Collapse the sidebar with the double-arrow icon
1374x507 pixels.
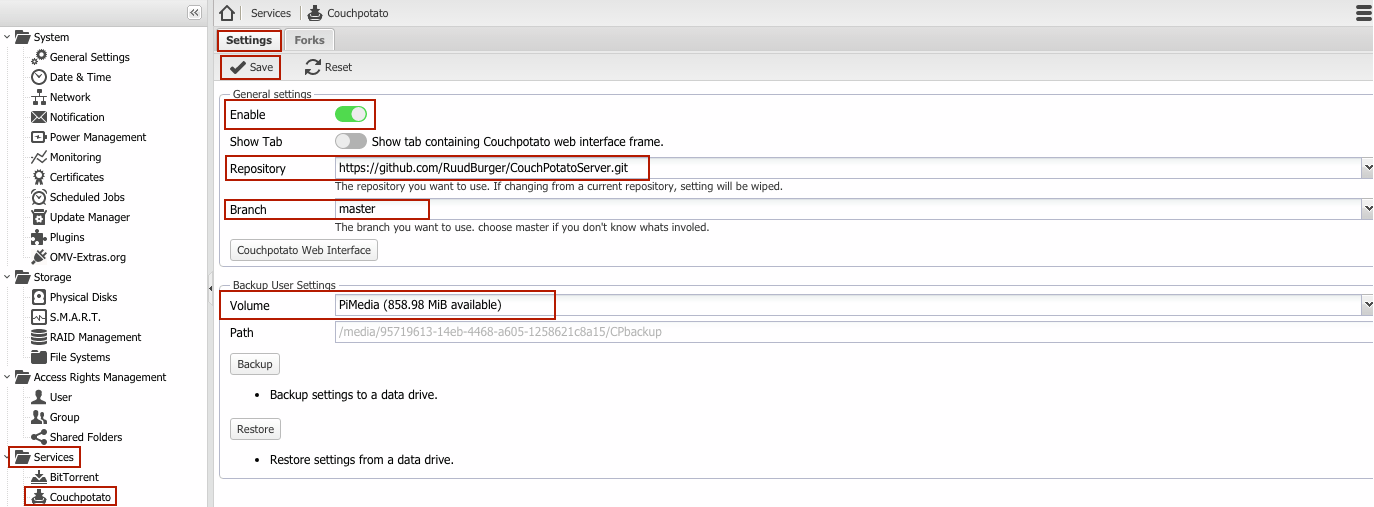tap(194, 12)
